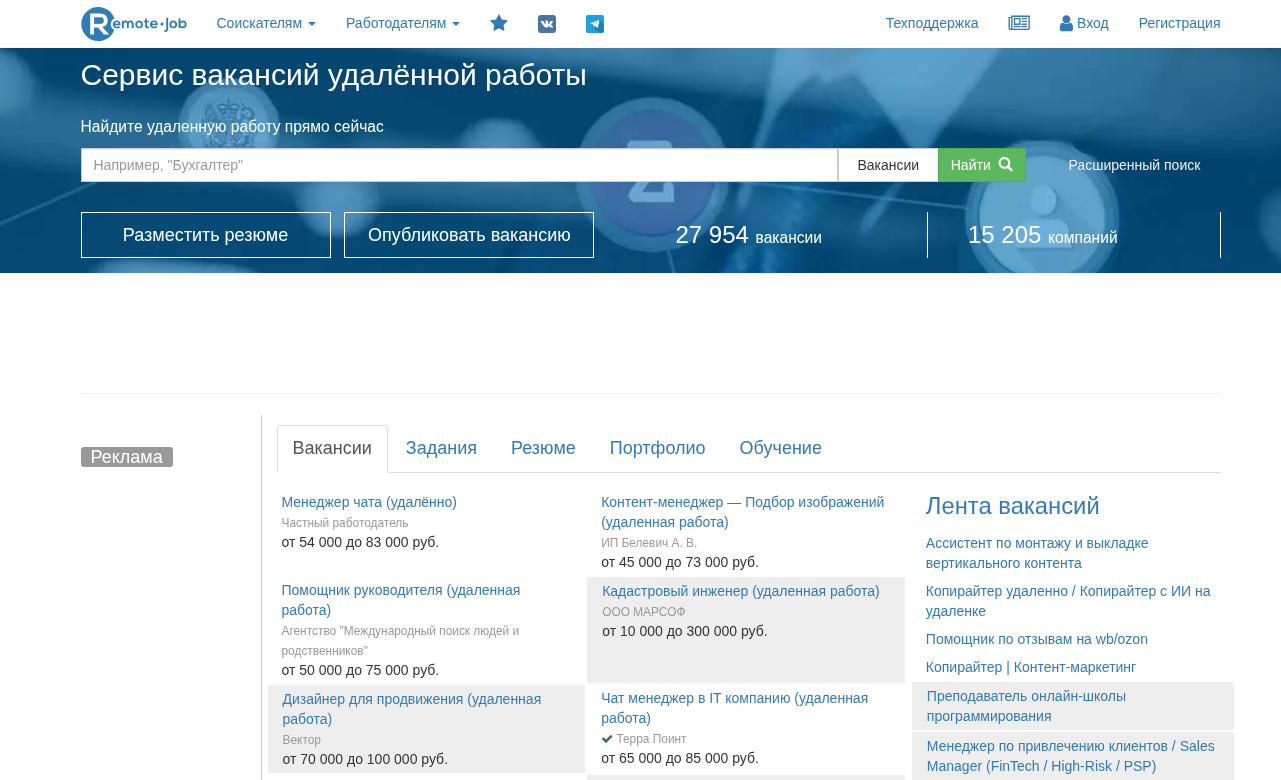
Task: Open the Расширенный поиск link
Action: pos(1134,165)
